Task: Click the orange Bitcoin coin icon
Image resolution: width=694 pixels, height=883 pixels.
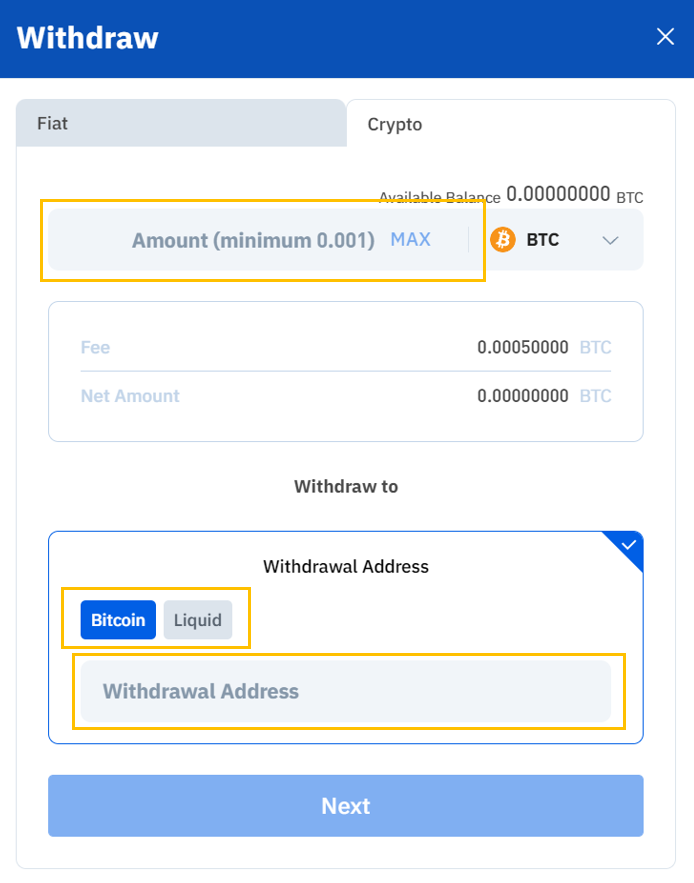Action: 503,239
